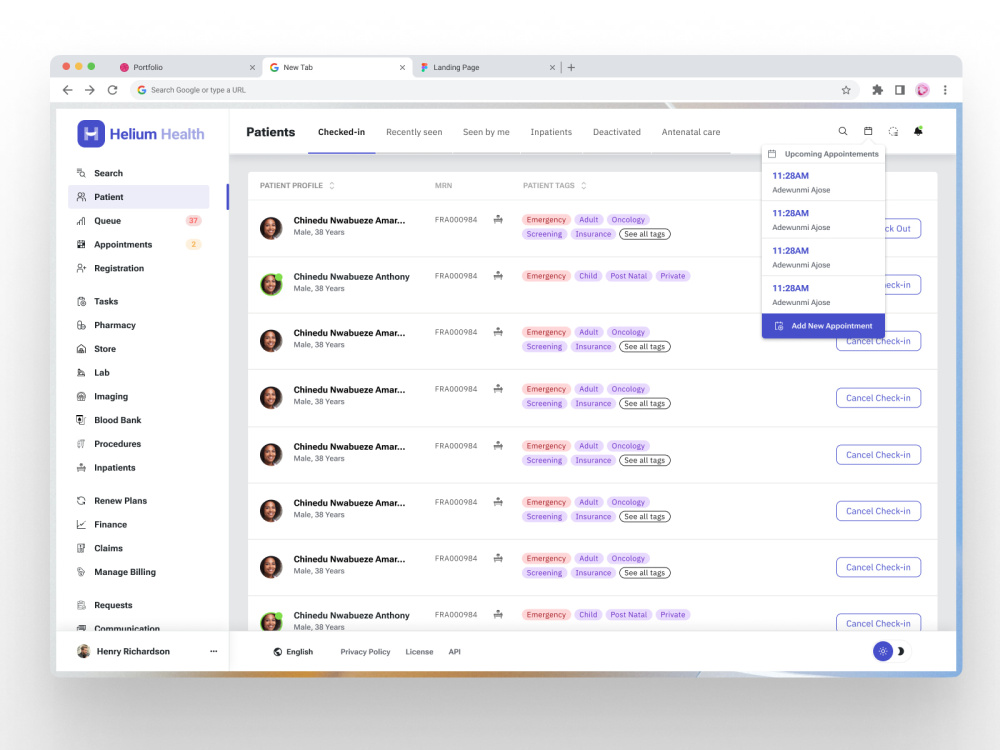Cancel Check-in for the fourth patient row
1000x750 pixels.
pos(878,398)
